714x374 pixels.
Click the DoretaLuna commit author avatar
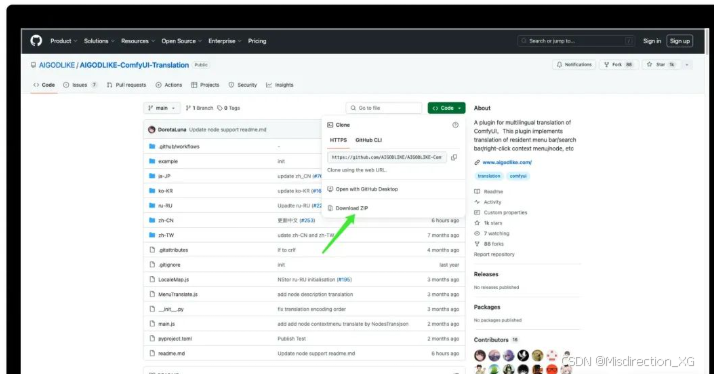point(152,129)
